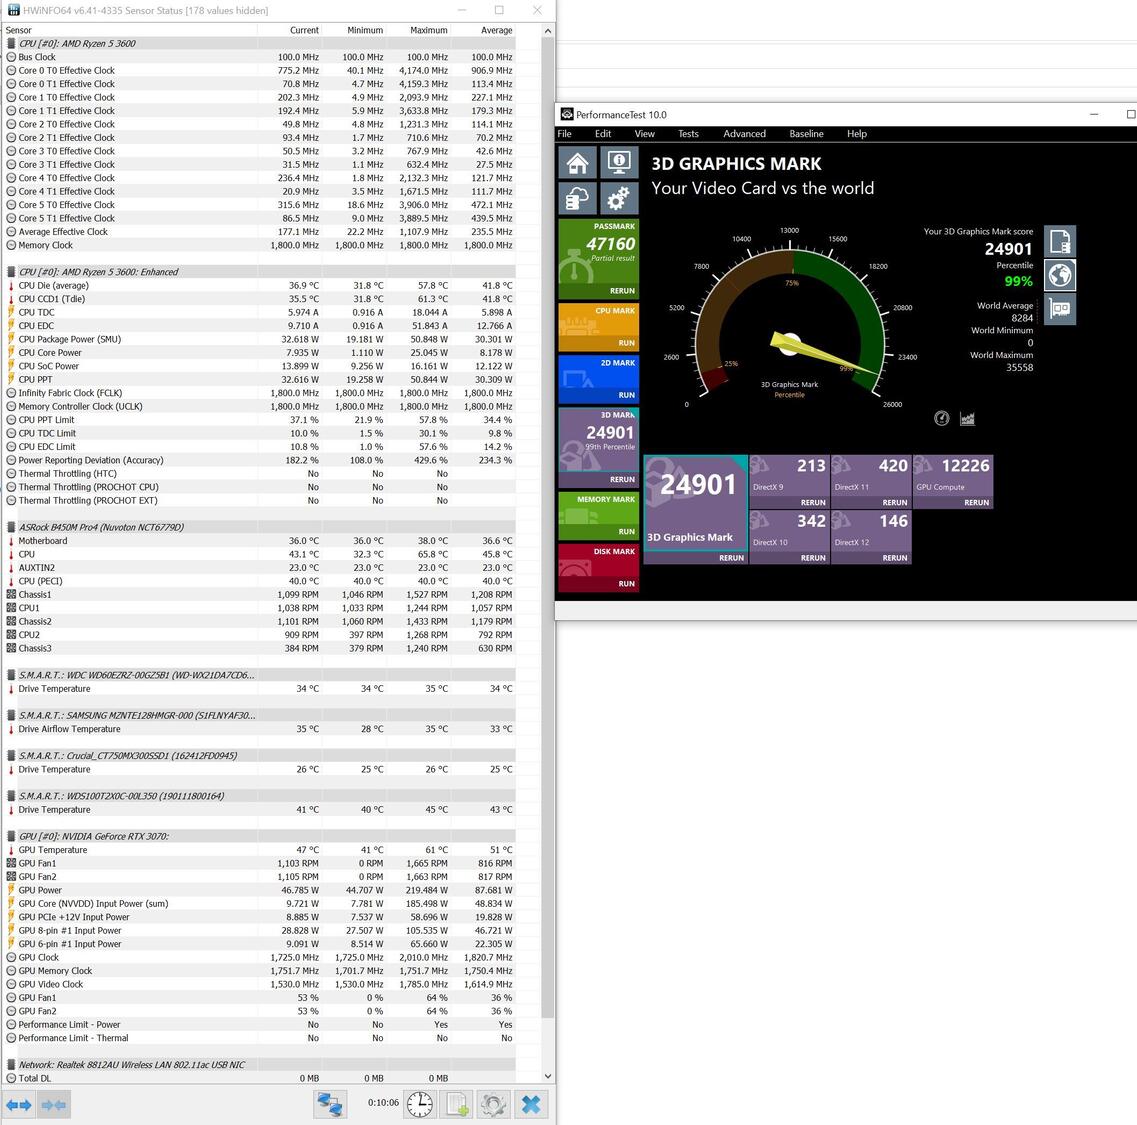Click the CPU TDC lightning icon
Image resolution: width=1137 pixels, height=1125 pixels.
11,313
